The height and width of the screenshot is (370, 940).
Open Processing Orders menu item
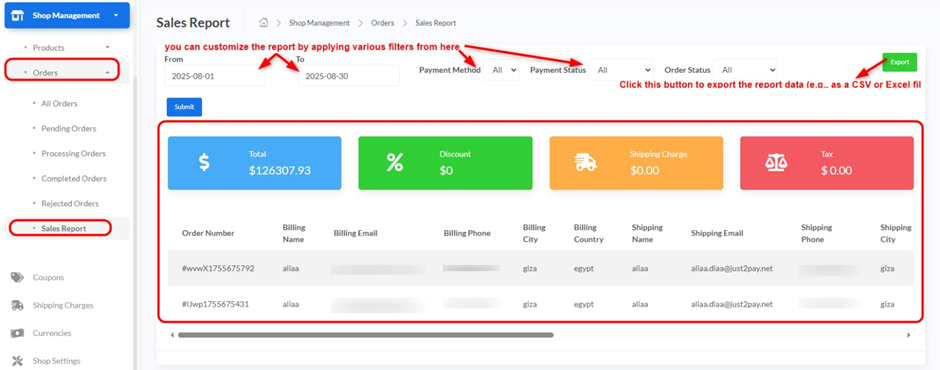(73, 154)
